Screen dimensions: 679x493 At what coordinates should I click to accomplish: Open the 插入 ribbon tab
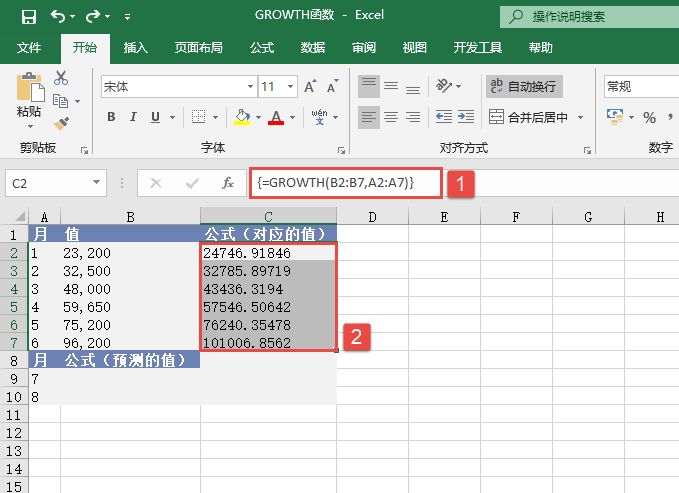coord(136,47)
